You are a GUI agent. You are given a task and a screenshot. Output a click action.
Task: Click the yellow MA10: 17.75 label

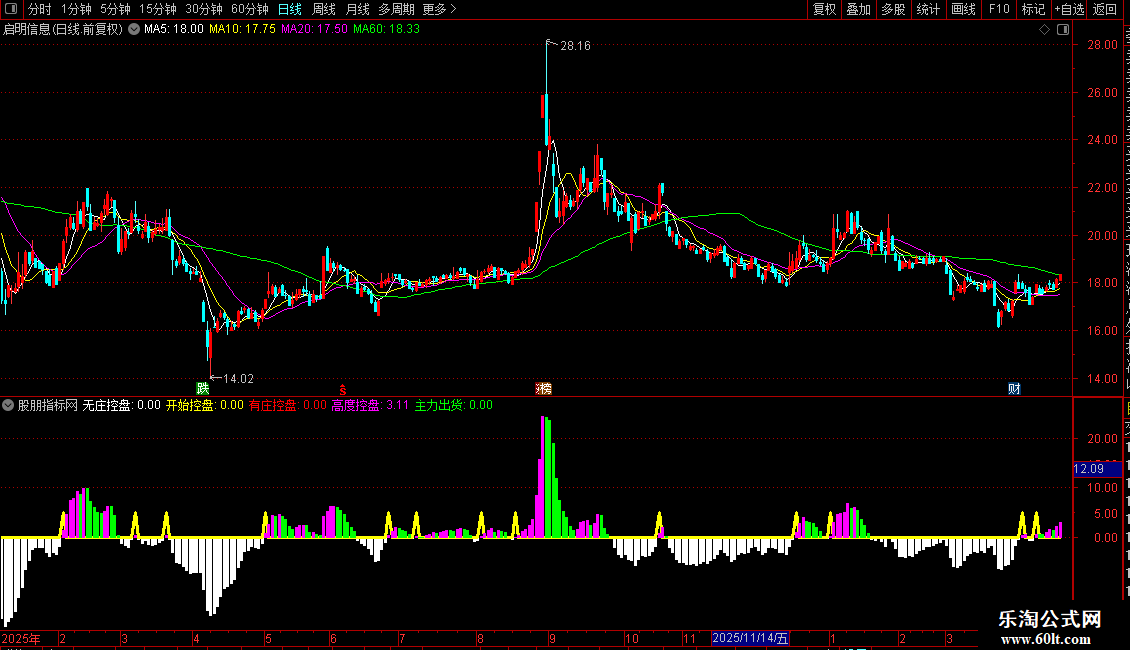[242, 29]
